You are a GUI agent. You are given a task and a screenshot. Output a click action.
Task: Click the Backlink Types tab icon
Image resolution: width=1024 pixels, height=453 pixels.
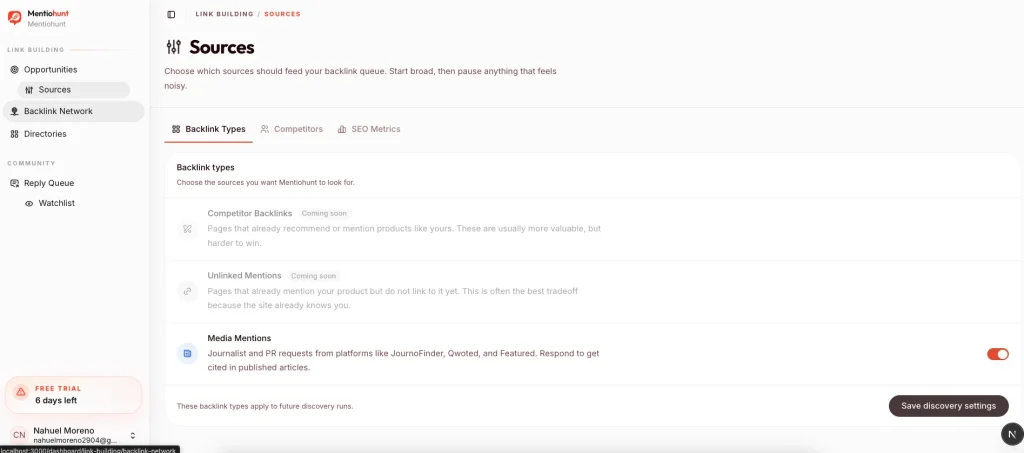[176, 129]
